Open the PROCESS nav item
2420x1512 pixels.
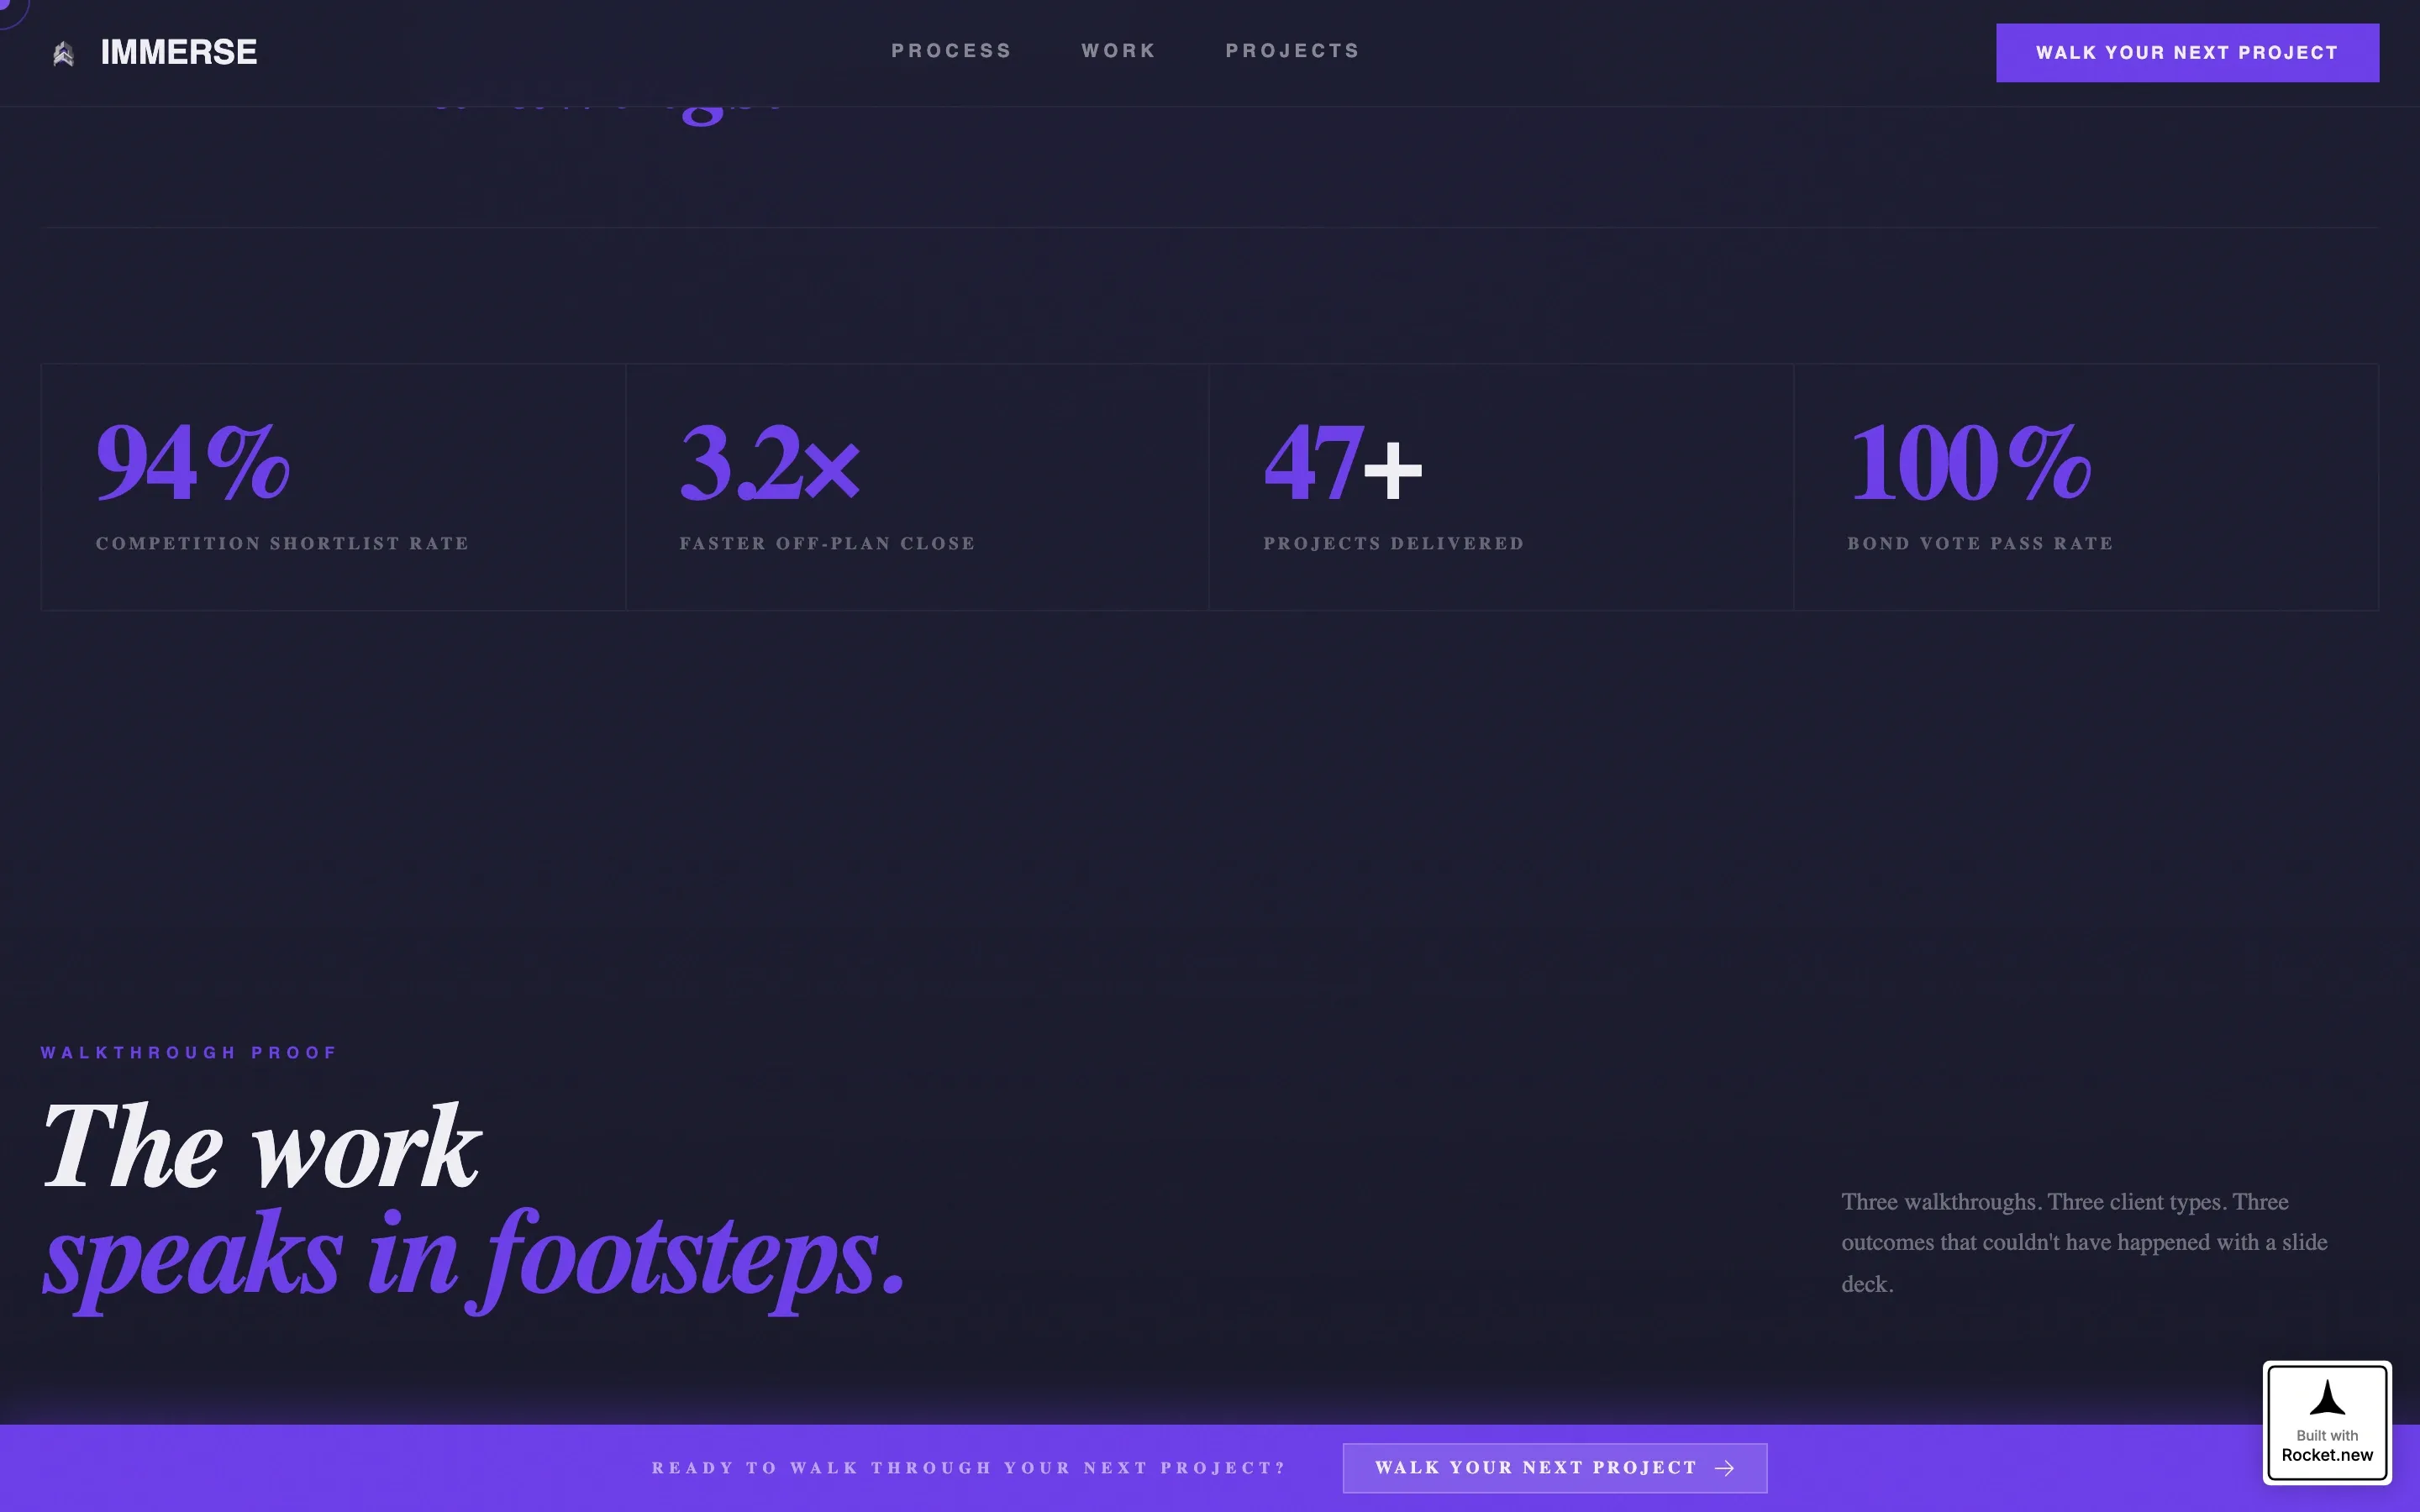click(x=951, y=51)
